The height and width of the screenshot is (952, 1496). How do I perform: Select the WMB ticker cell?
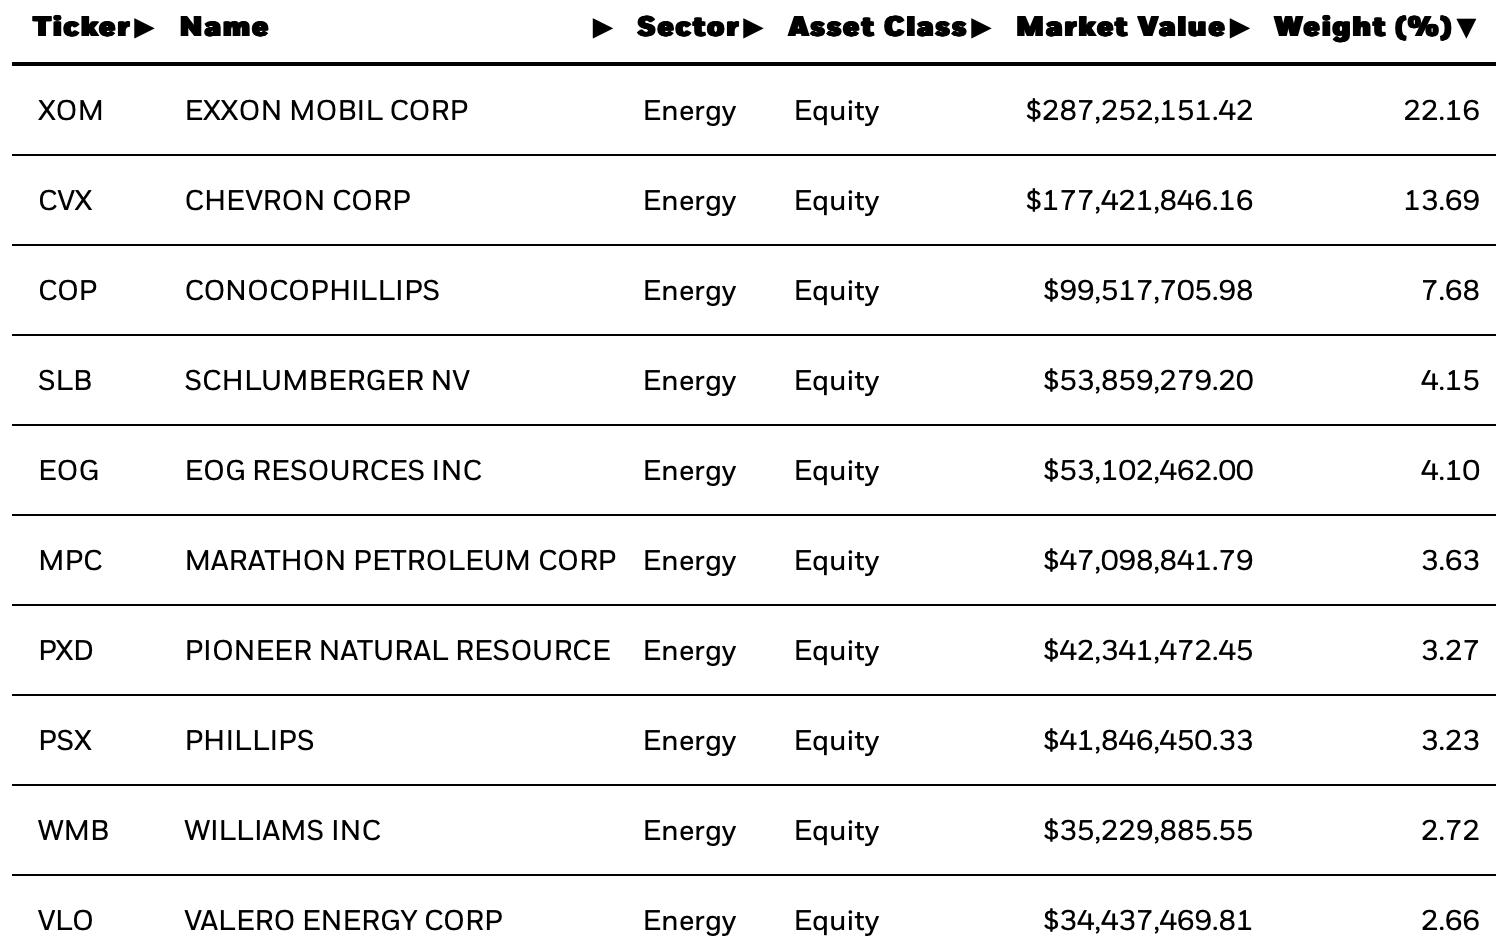point(74,830)
